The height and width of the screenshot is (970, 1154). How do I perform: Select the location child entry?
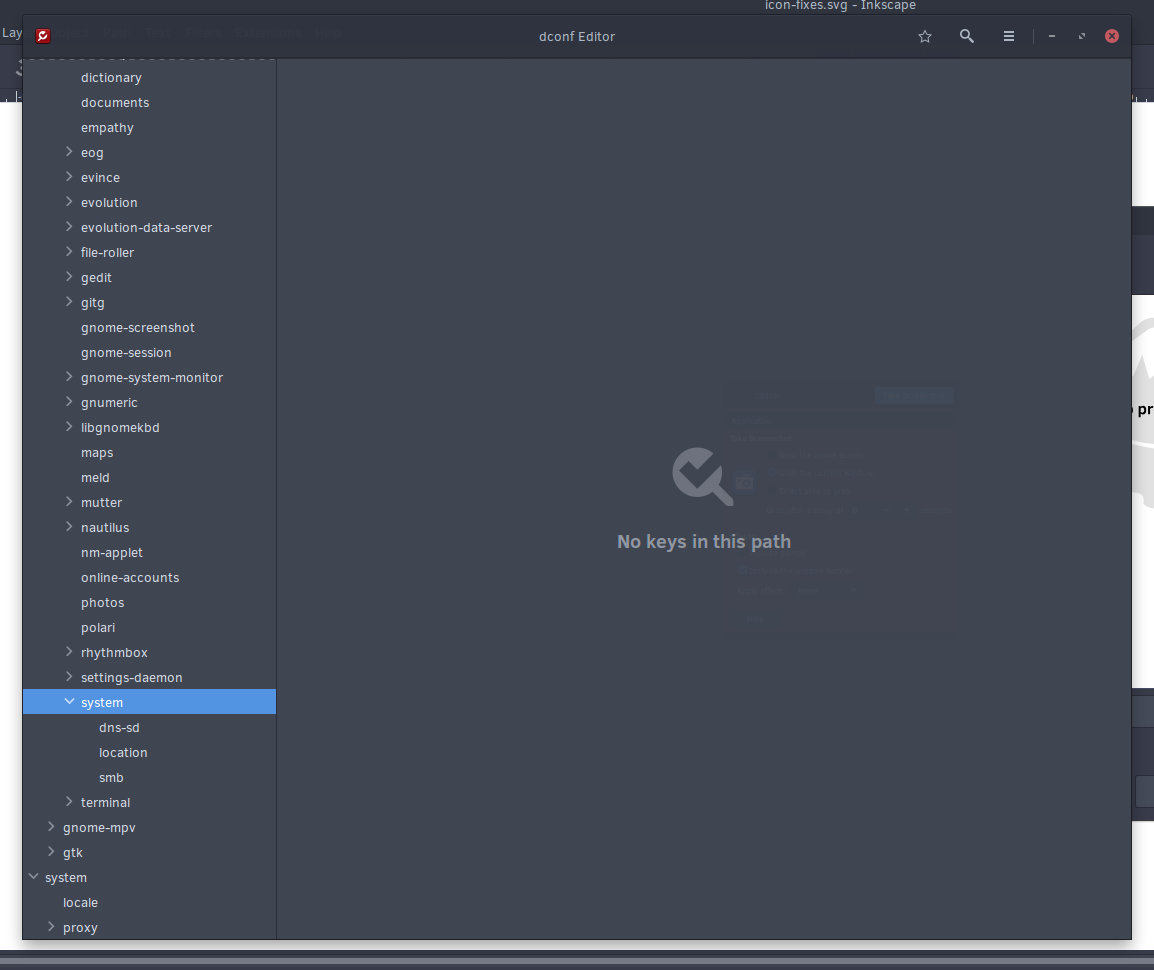pos(123,753)
